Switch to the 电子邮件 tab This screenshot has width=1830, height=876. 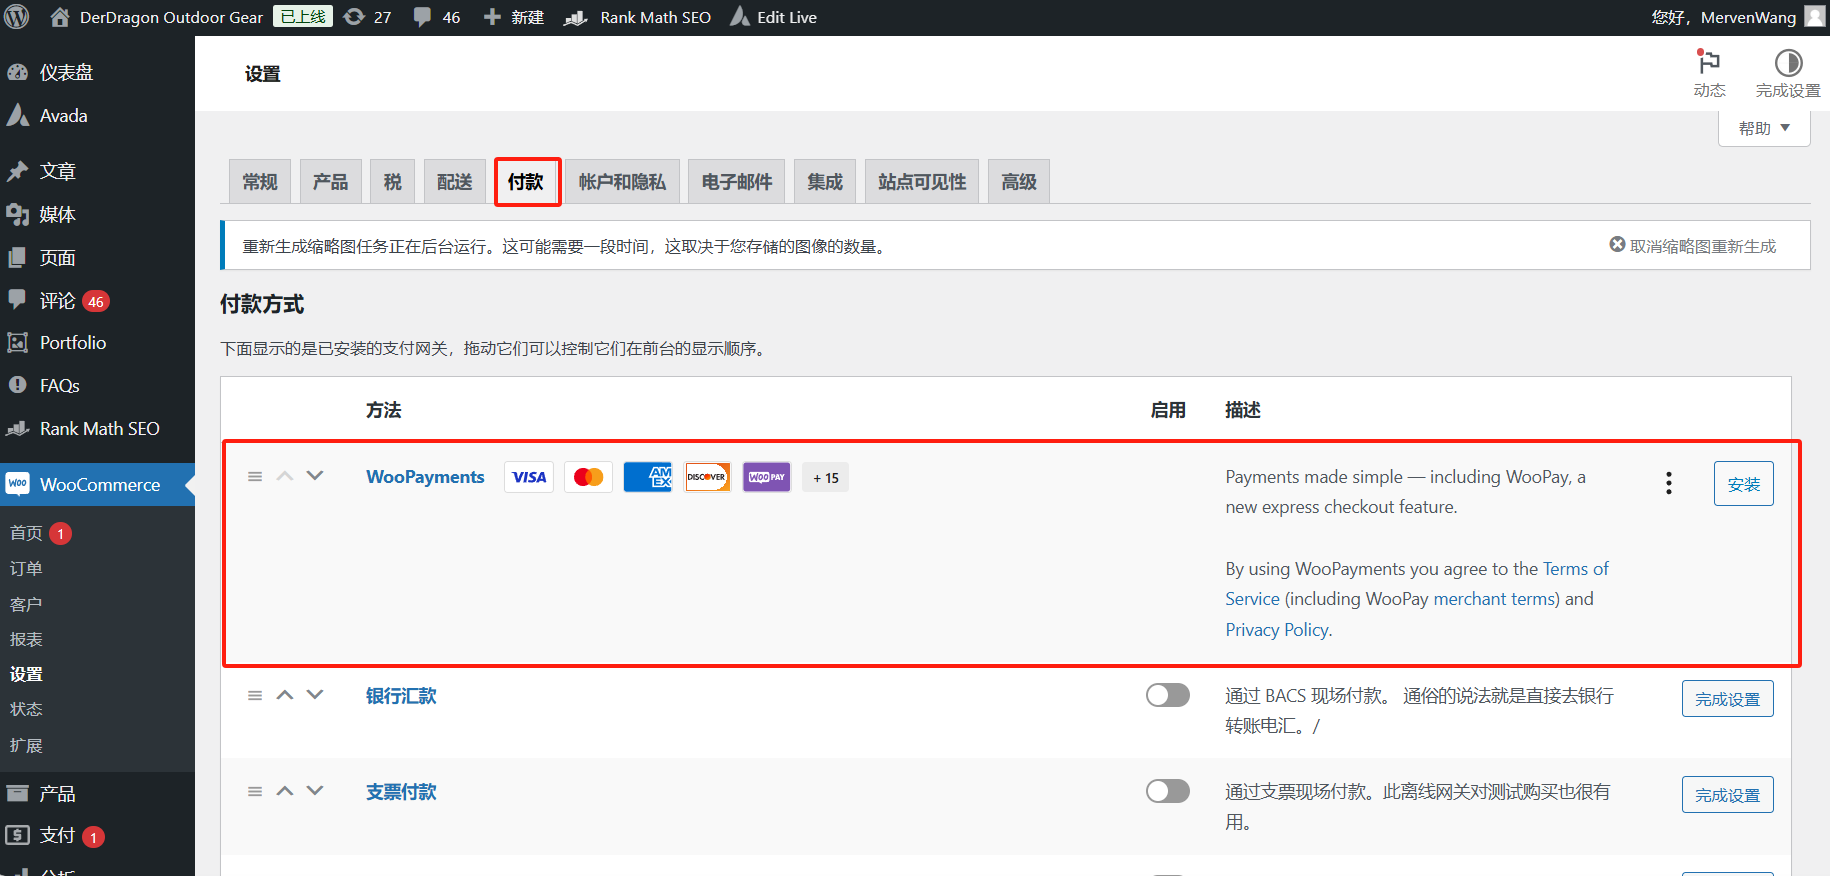point(737,182)
